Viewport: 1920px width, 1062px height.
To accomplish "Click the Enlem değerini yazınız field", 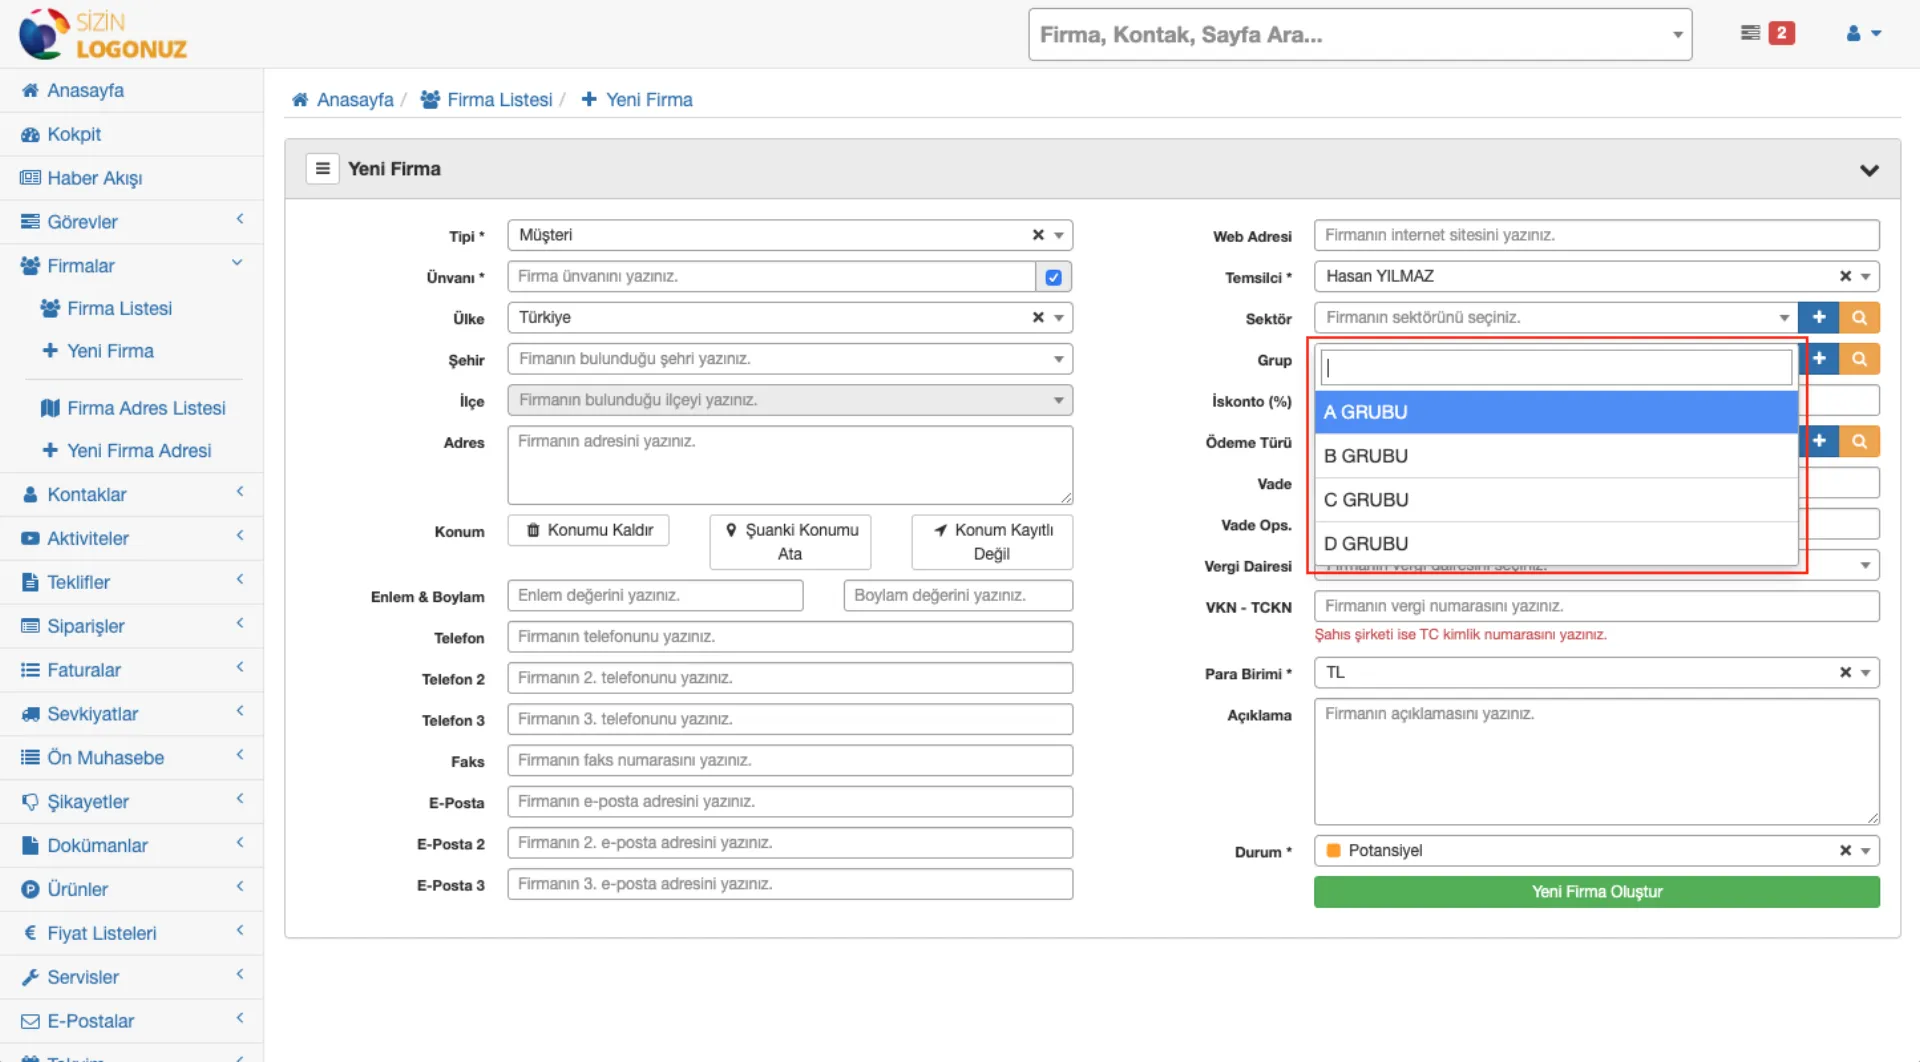I will pyautogui.click(x=655, y=596).
